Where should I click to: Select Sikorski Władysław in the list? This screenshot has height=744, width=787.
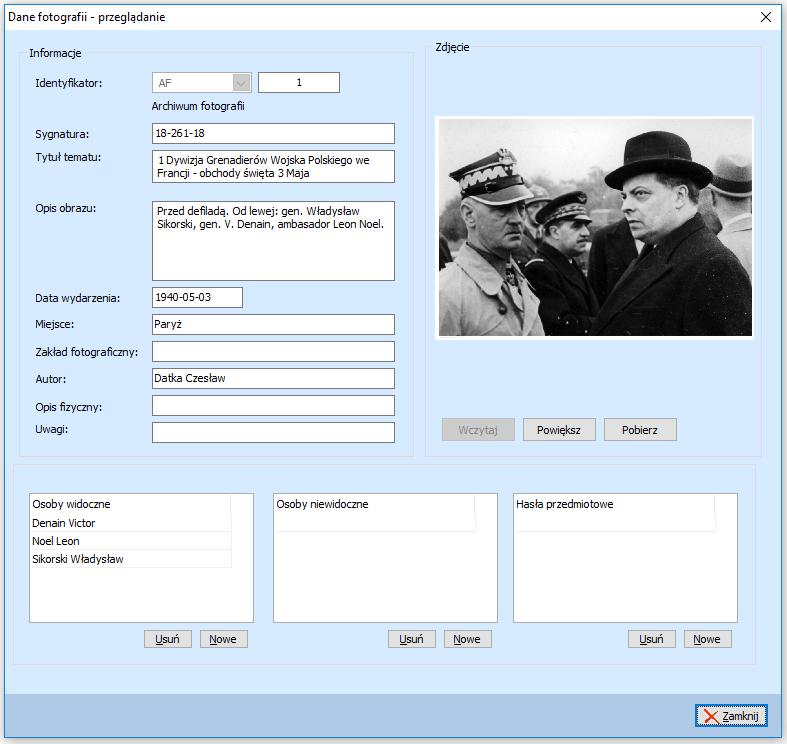tap(131, 559)
